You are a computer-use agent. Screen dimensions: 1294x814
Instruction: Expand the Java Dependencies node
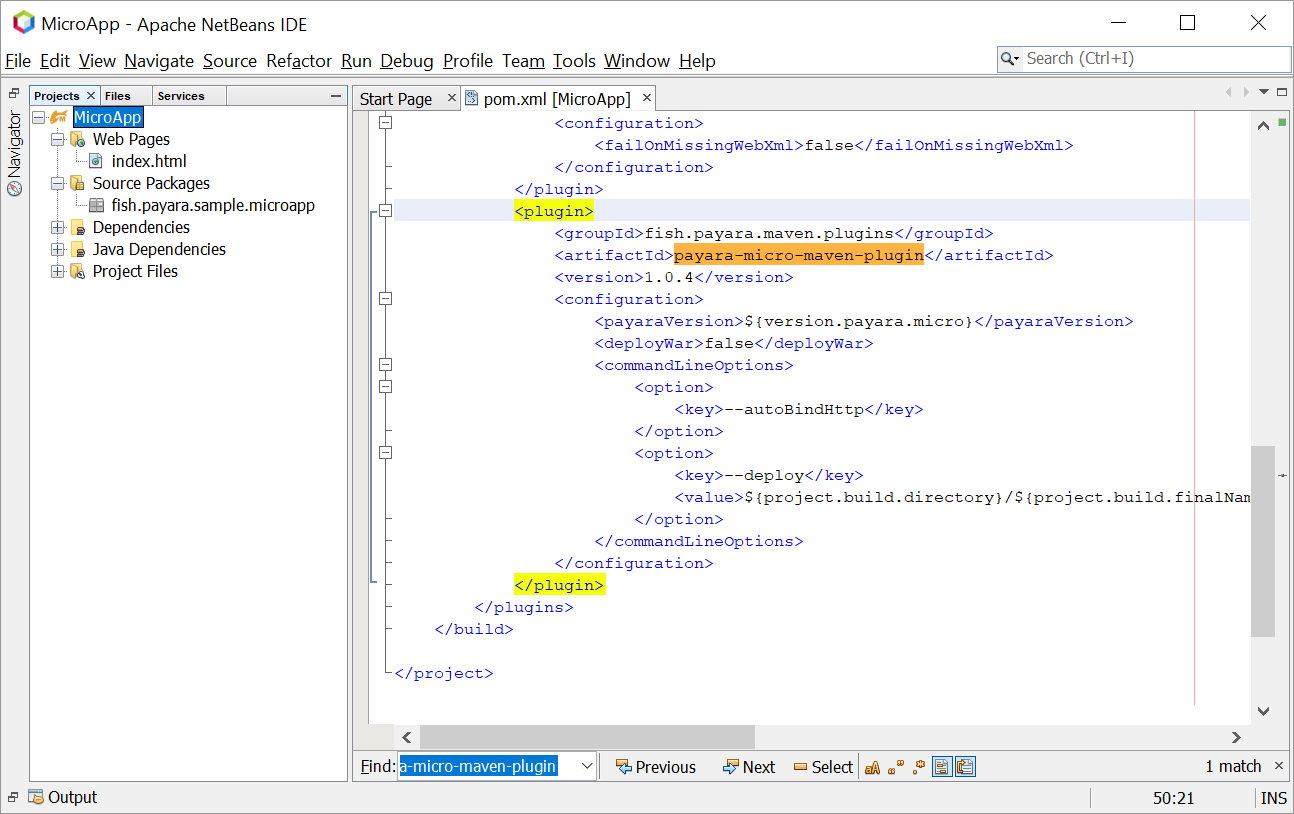click(x=58, y=250)
